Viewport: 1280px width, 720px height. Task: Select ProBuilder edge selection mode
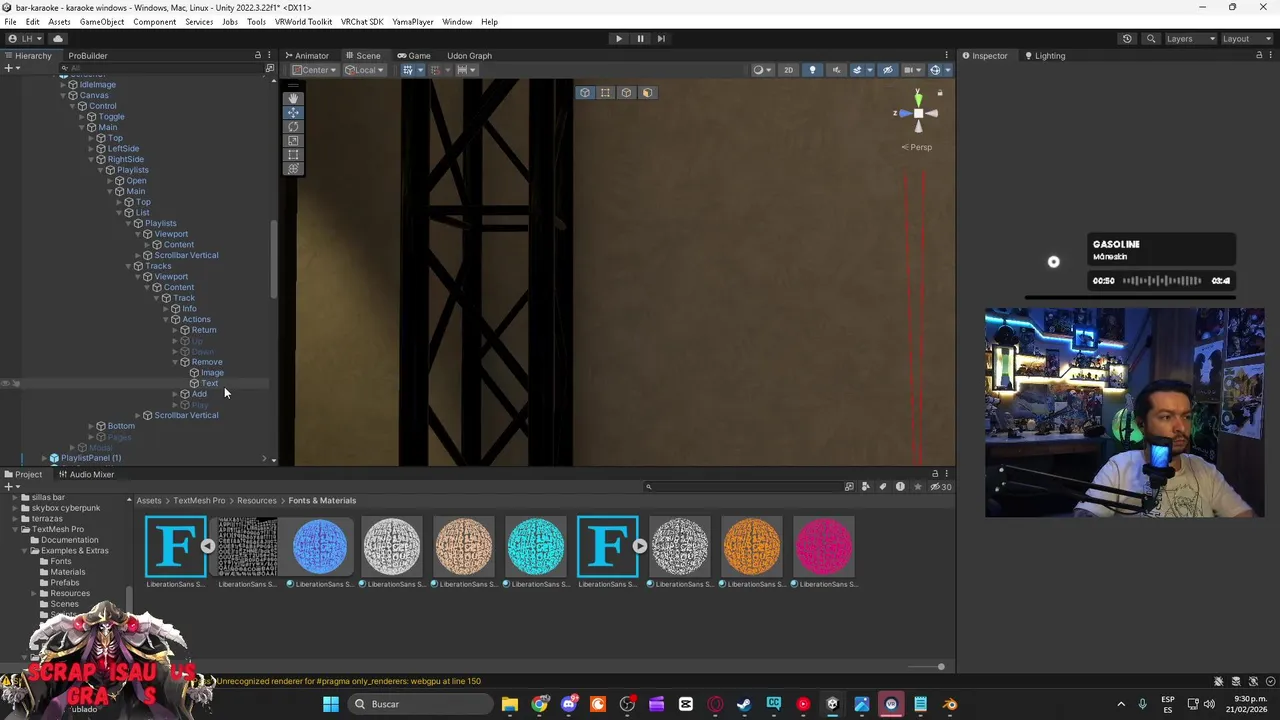(626, 93)
